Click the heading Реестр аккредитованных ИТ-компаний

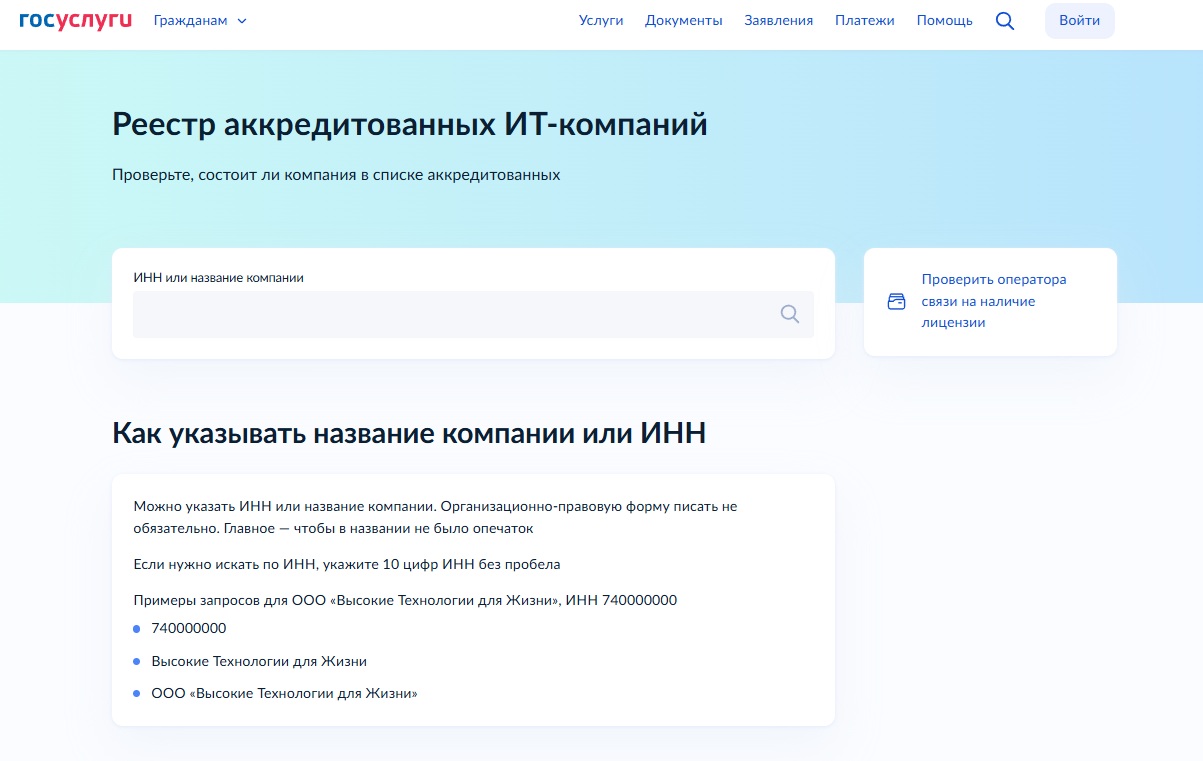tap(408, 124)
